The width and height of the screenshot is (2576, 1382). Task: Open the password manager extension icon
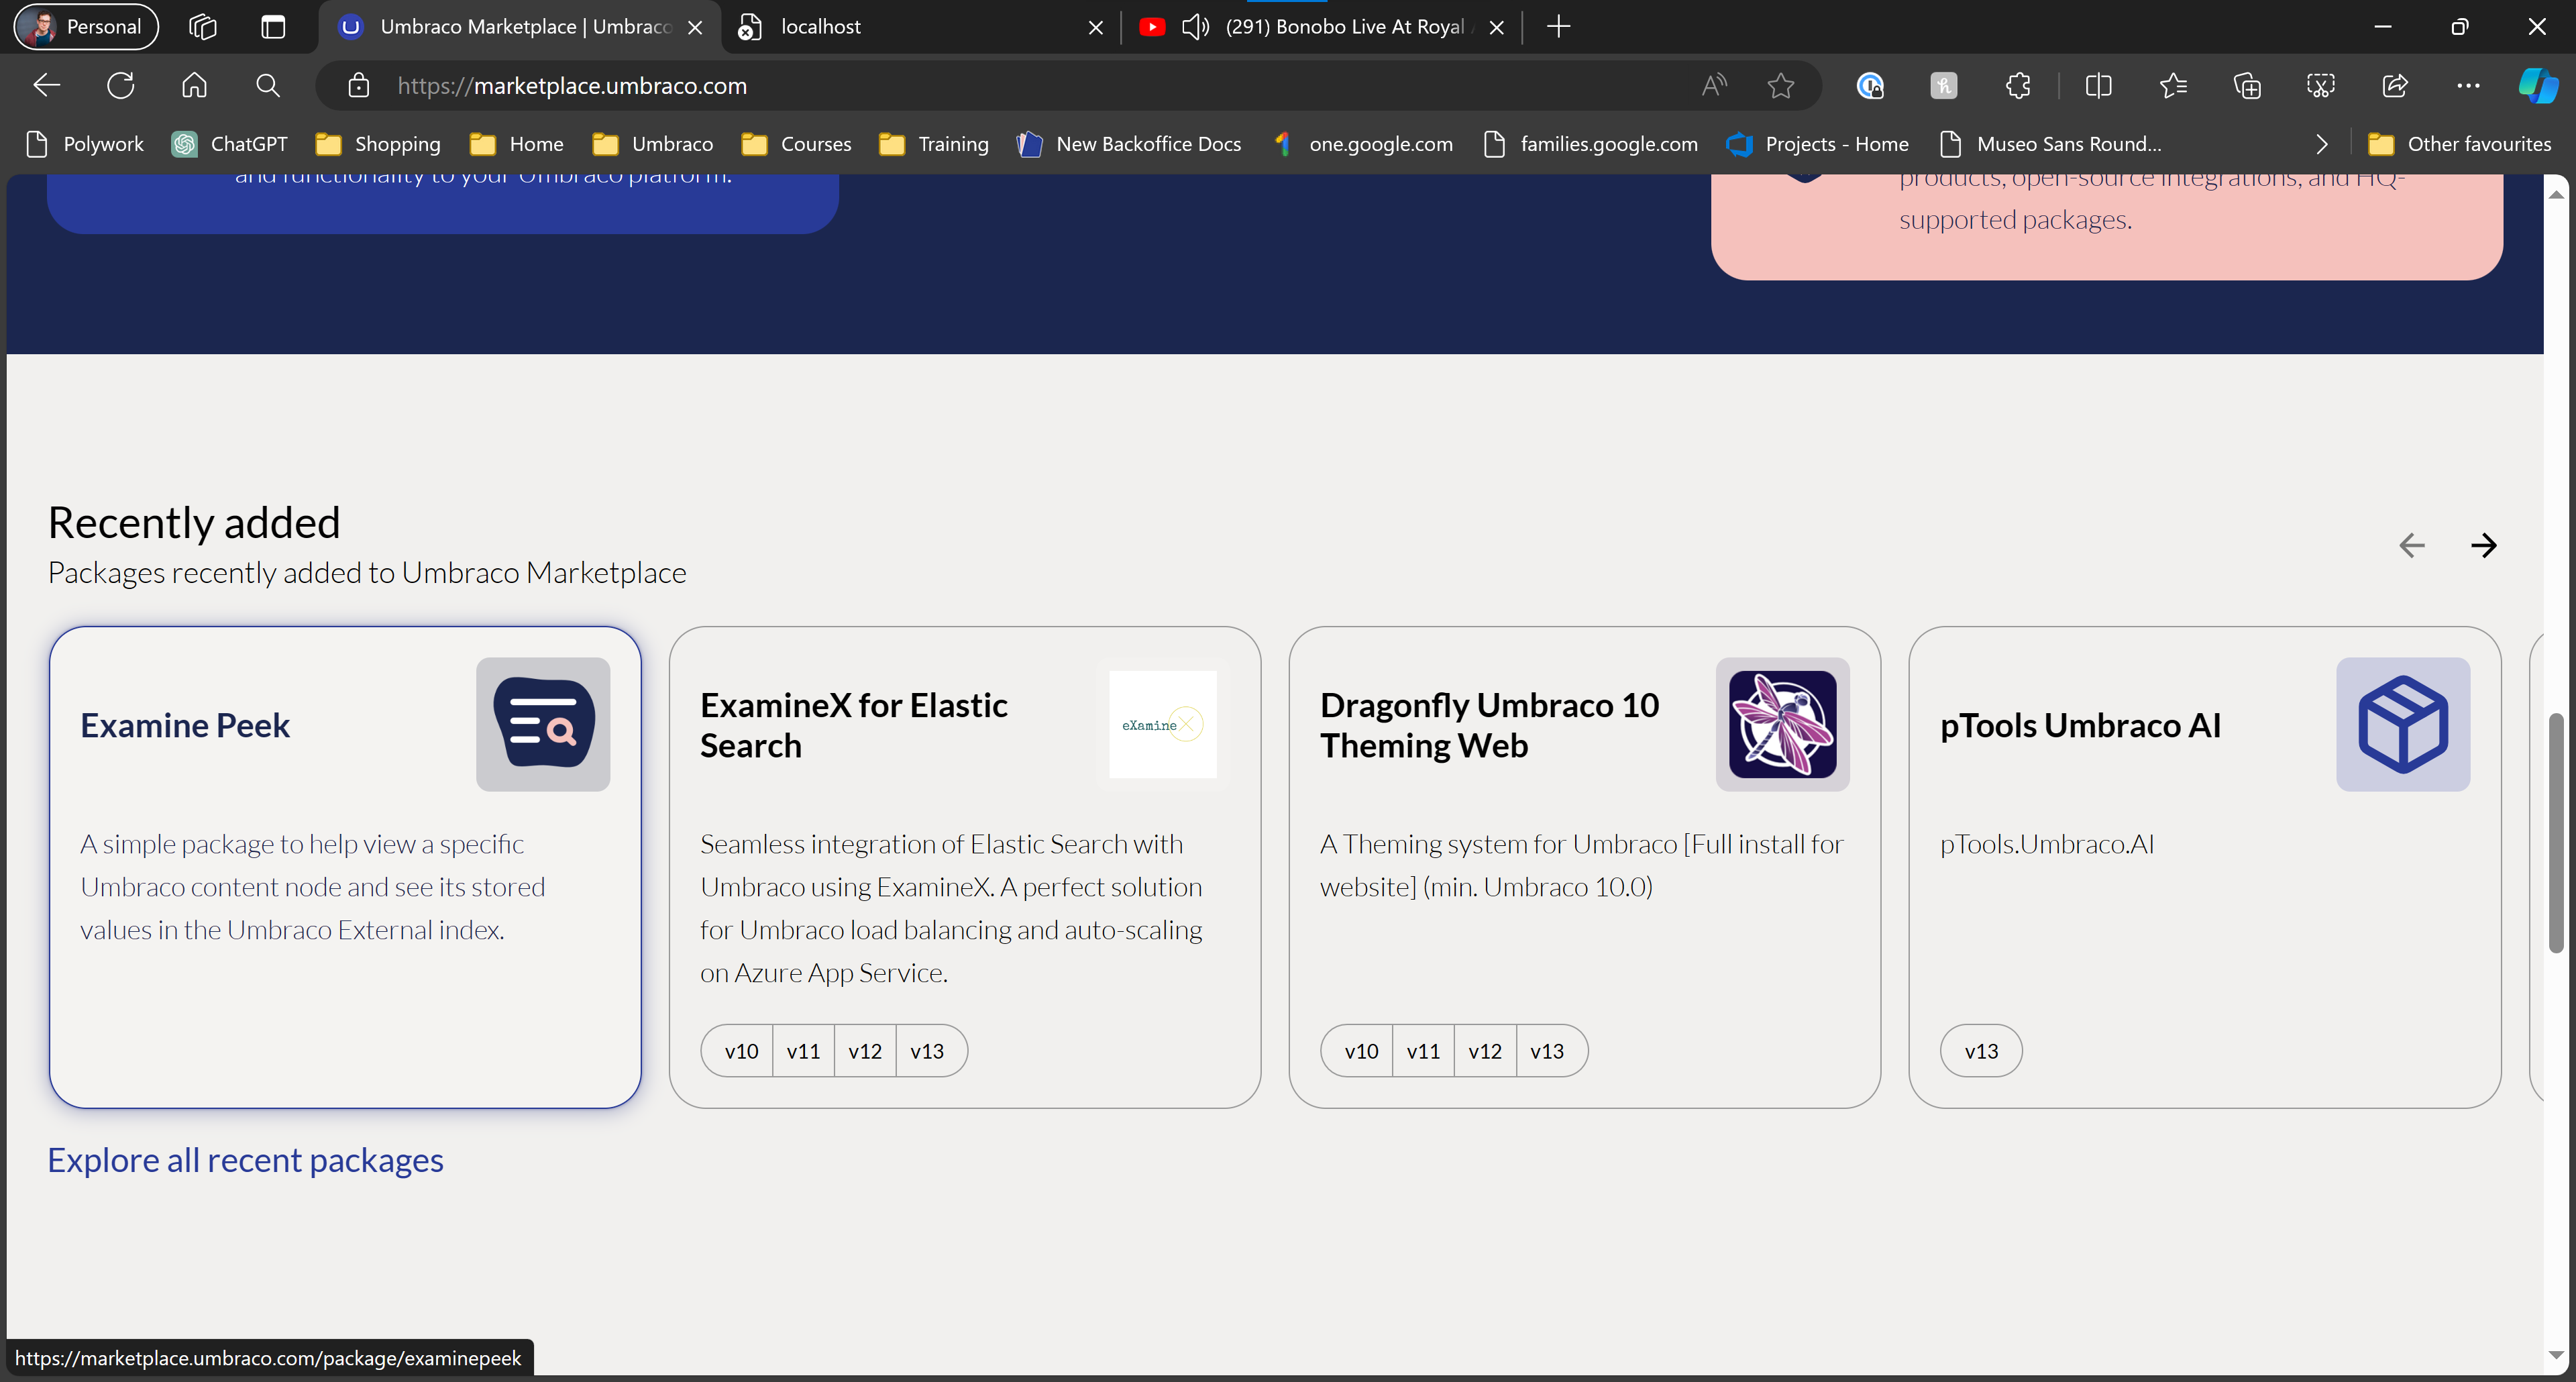pos(1870,86)
